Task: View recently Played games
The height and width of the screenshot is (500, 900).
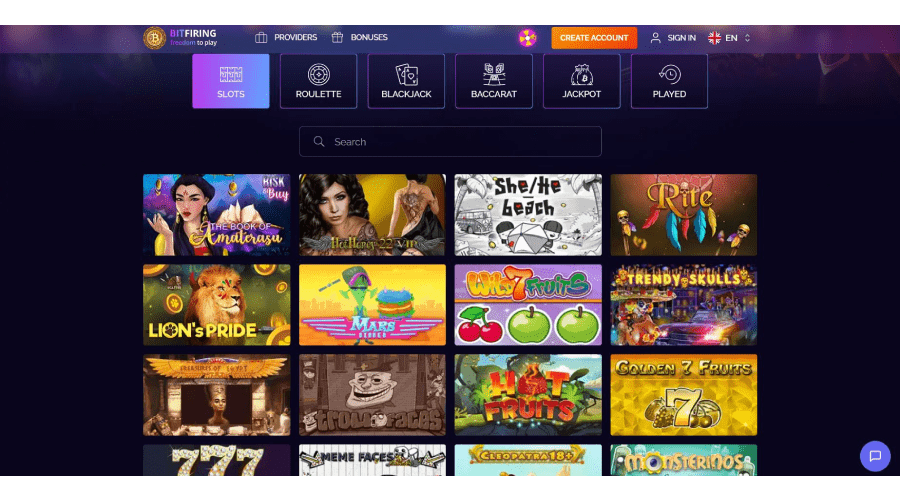Action: [669, 81]
